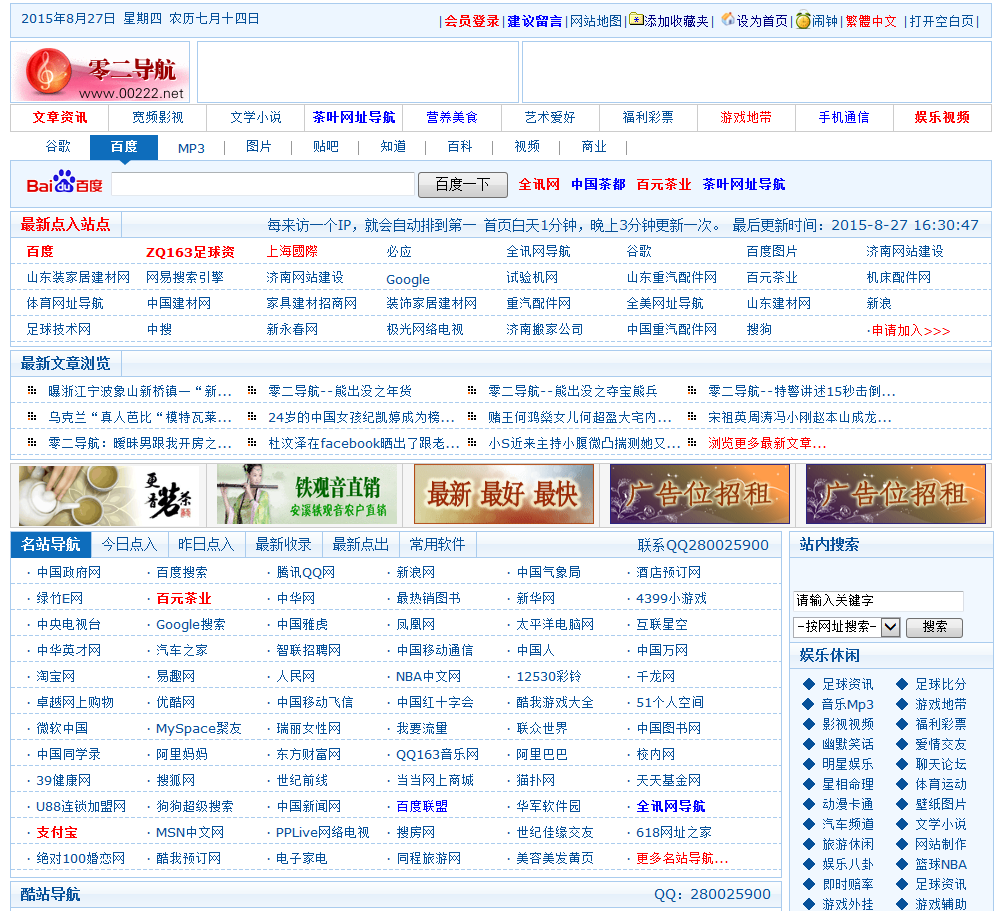
Task: Open the 茶叶网址导航 menu item
Action: (x=353, y=118)
